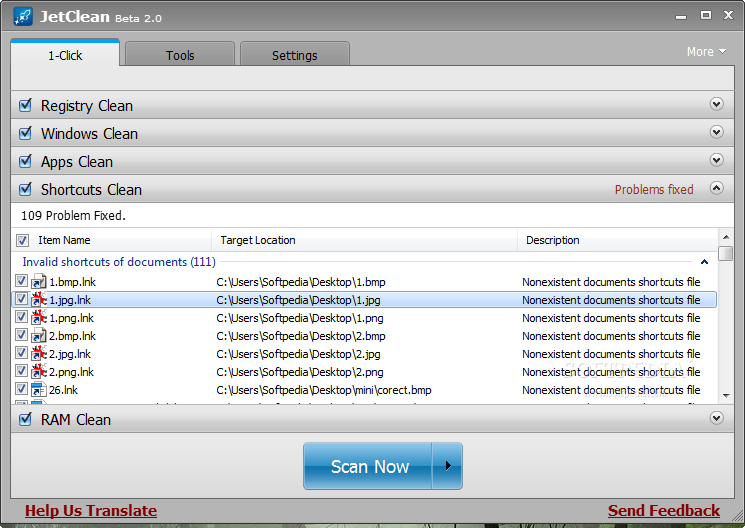This screenshot has width=745, height=528.
Task: Open the Send Feedback link
Action: point(664,510)
